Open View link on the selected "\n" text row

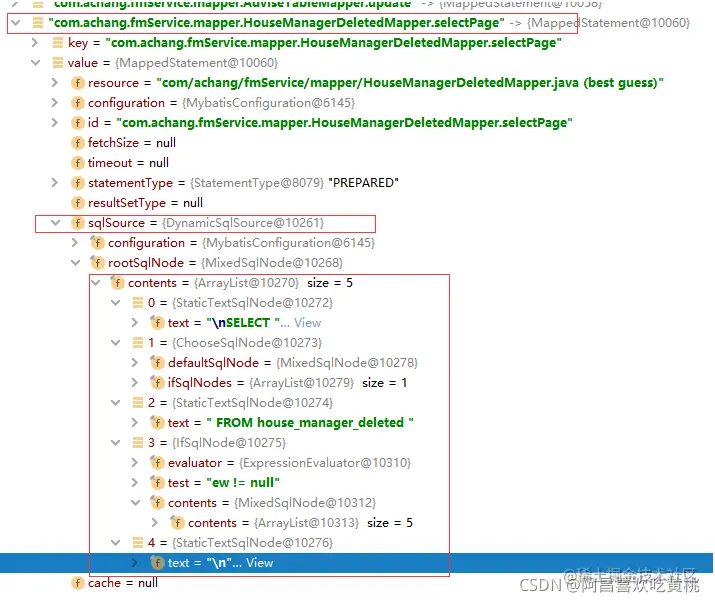[259, 563]
